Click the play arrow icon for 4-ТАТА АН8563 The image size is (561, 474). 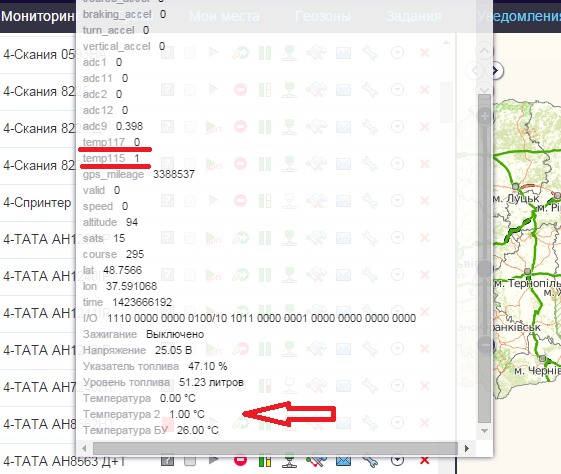point(214,460)
